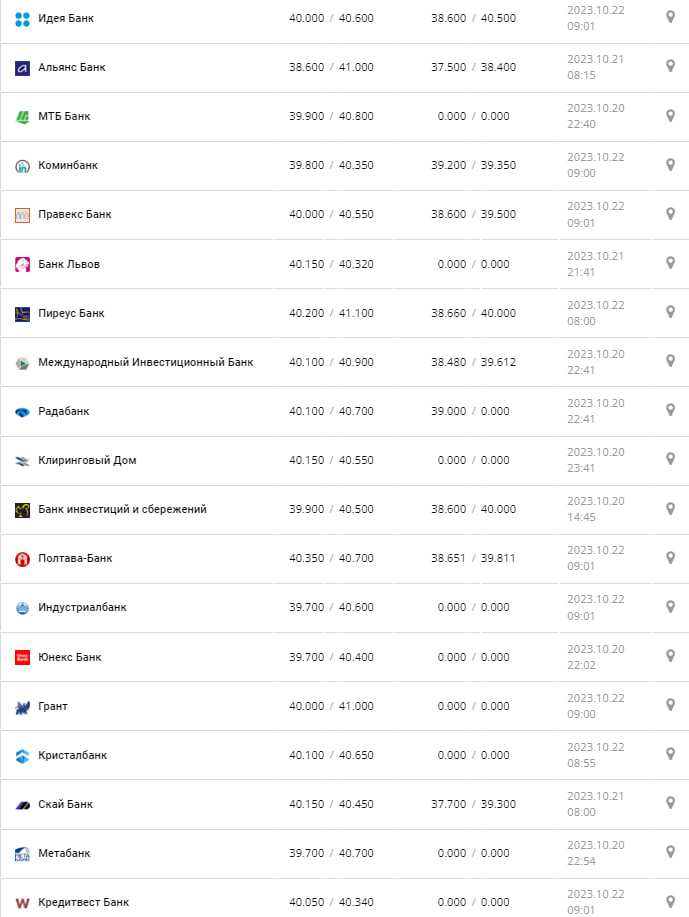Image resolution: width=689 pixels, height=917 pixels.
Task: Click location marker for Радабанк row
Action: 671,410
